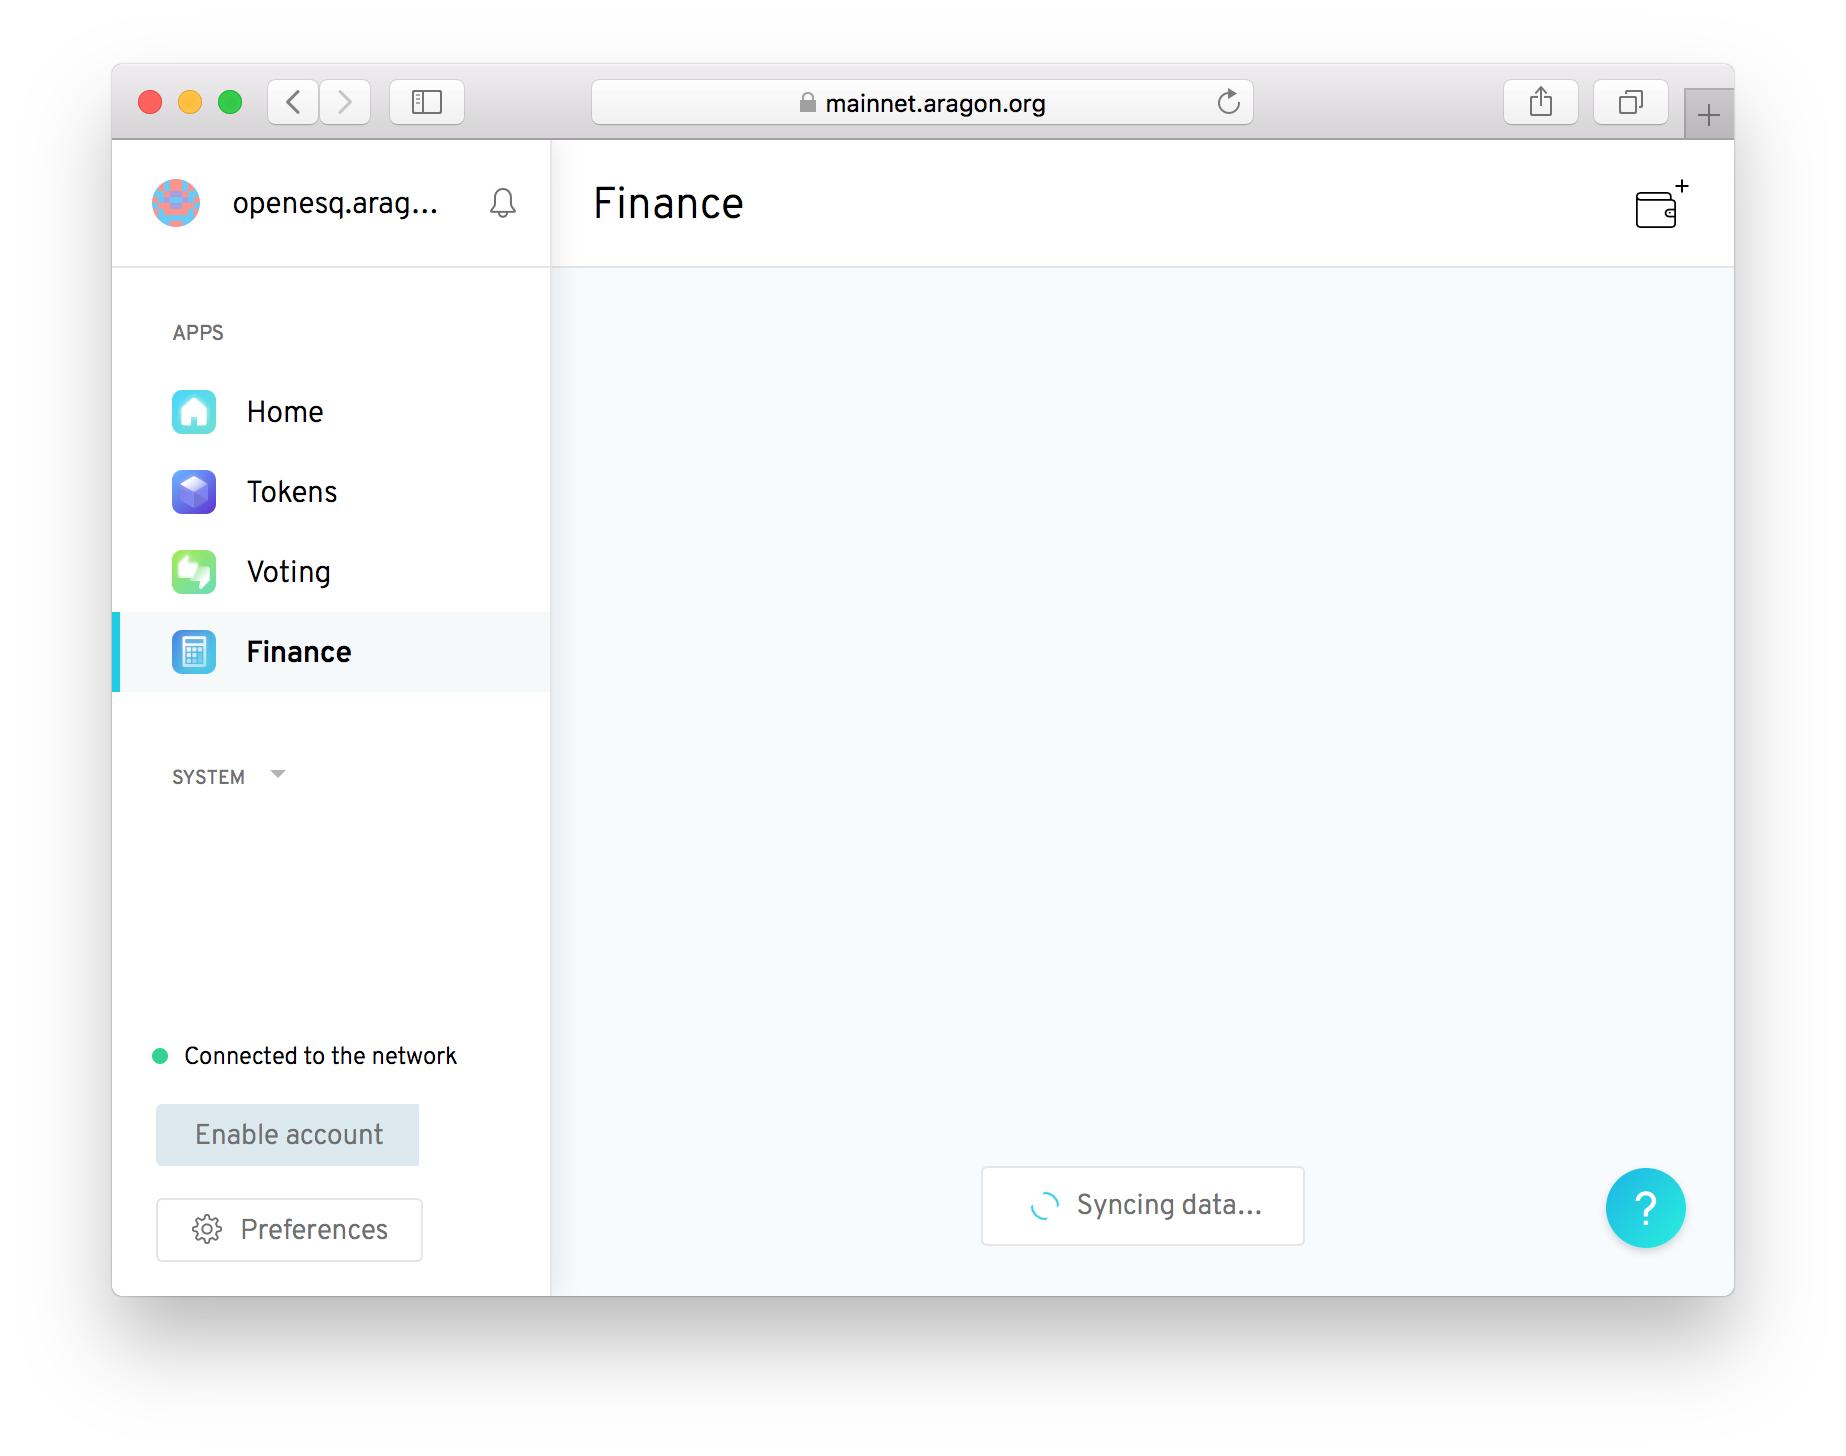Image resolution: width=1846 pixels, height=1456 pixels.
Task: Expand the SYSTEM section
Action: [229, 777]
